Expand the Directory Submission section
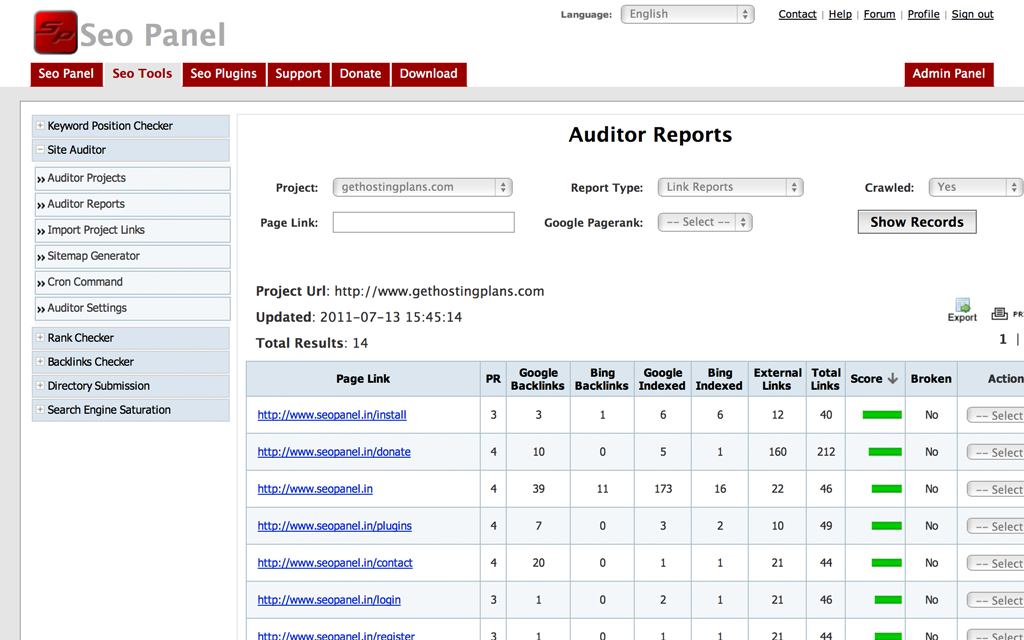The height and width of the screenshot is (640, 1024). (40, 386)
